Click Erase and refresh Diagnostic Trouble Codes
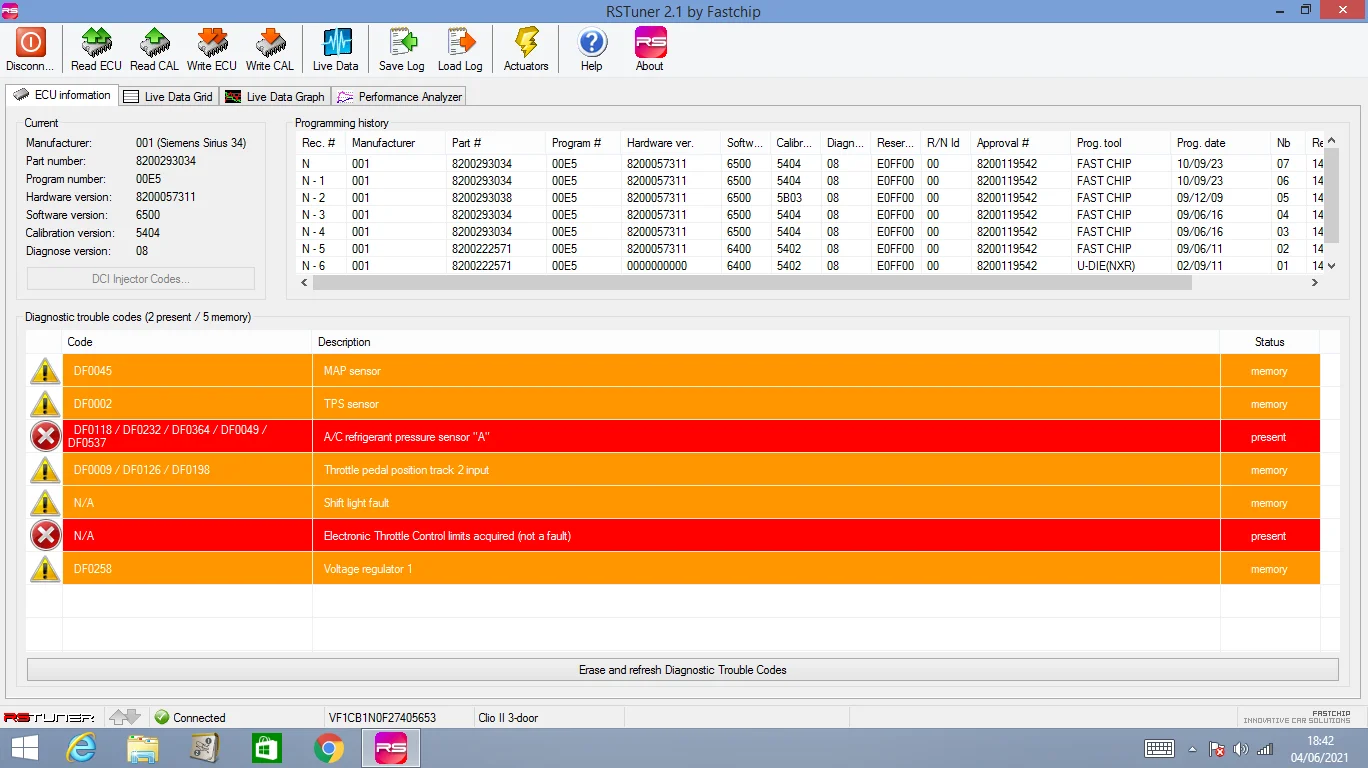Screen dimensions: 1368x768 coord(682,670)
